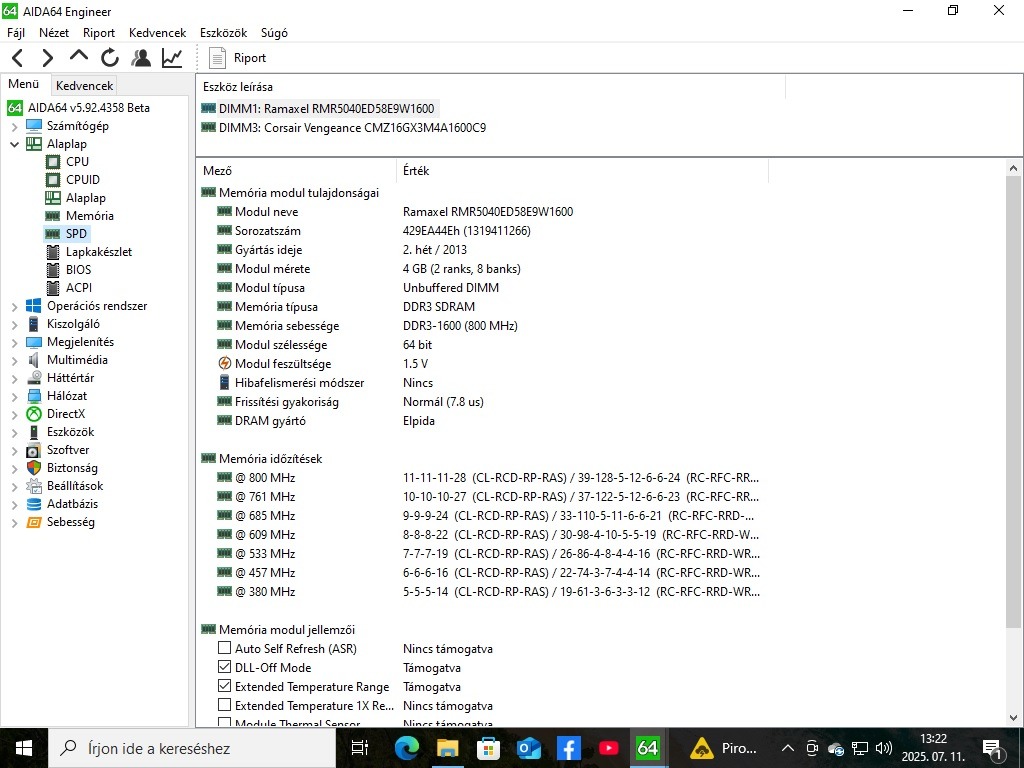Expand the Háttértár tree node

(14, 378)
